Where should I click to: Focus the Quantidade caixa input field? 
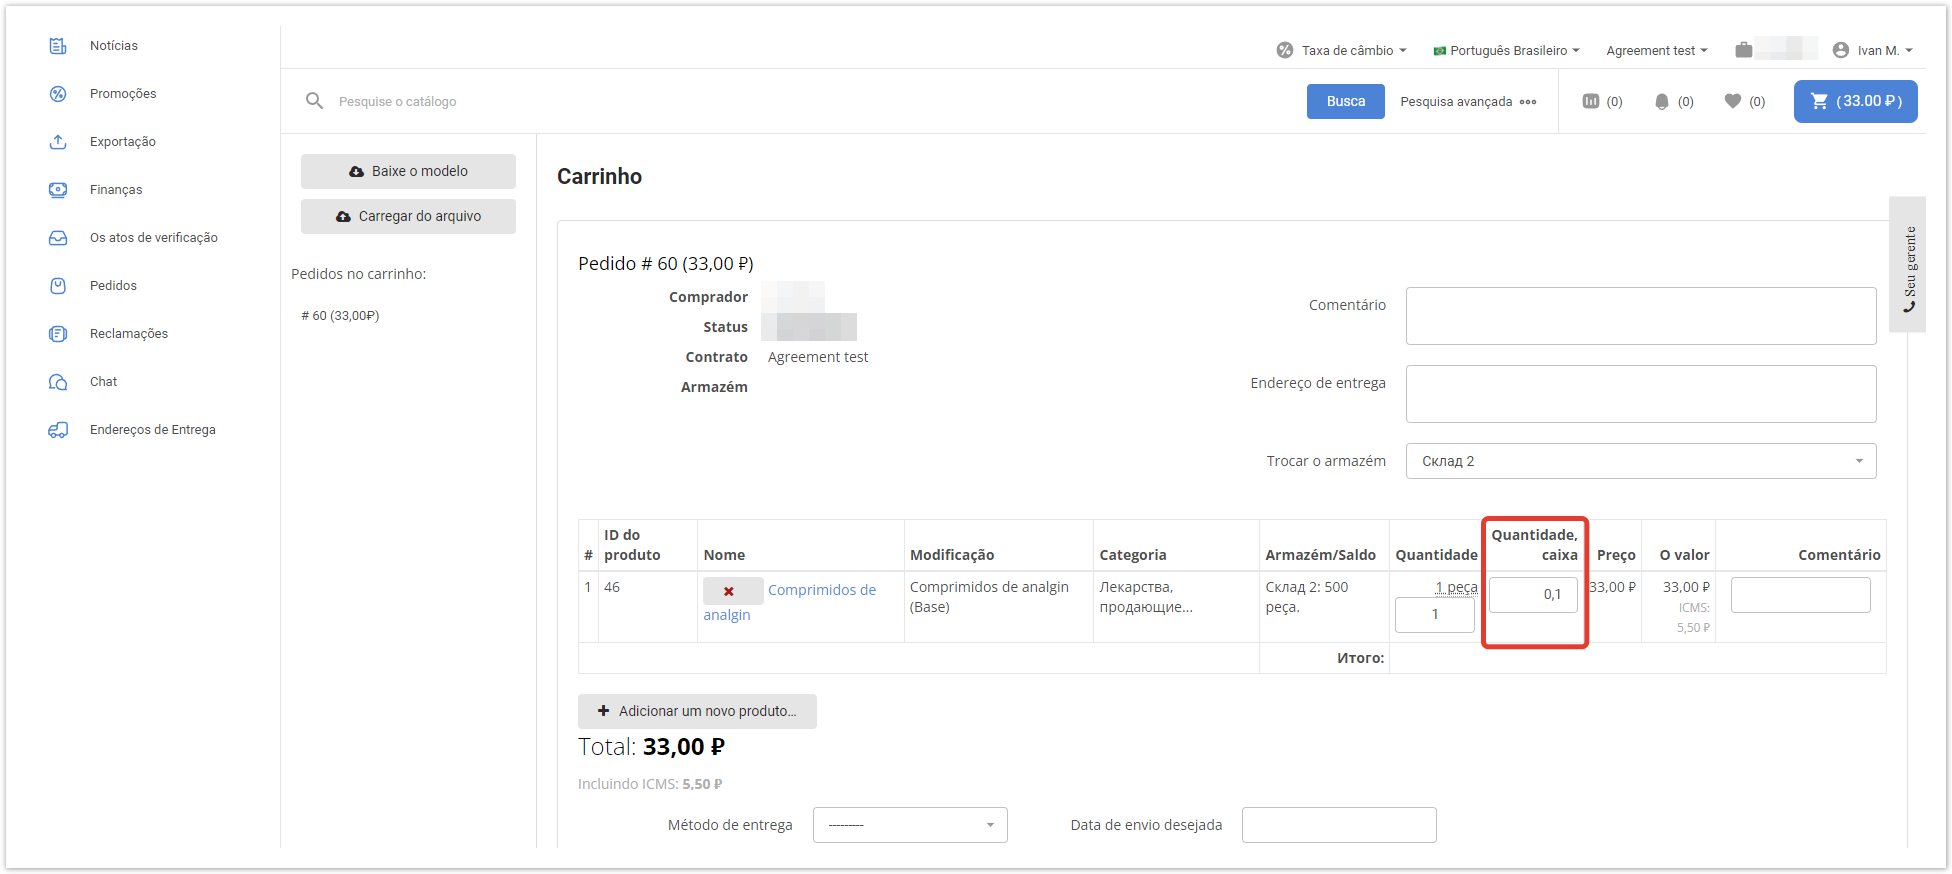coord(1532,594)
